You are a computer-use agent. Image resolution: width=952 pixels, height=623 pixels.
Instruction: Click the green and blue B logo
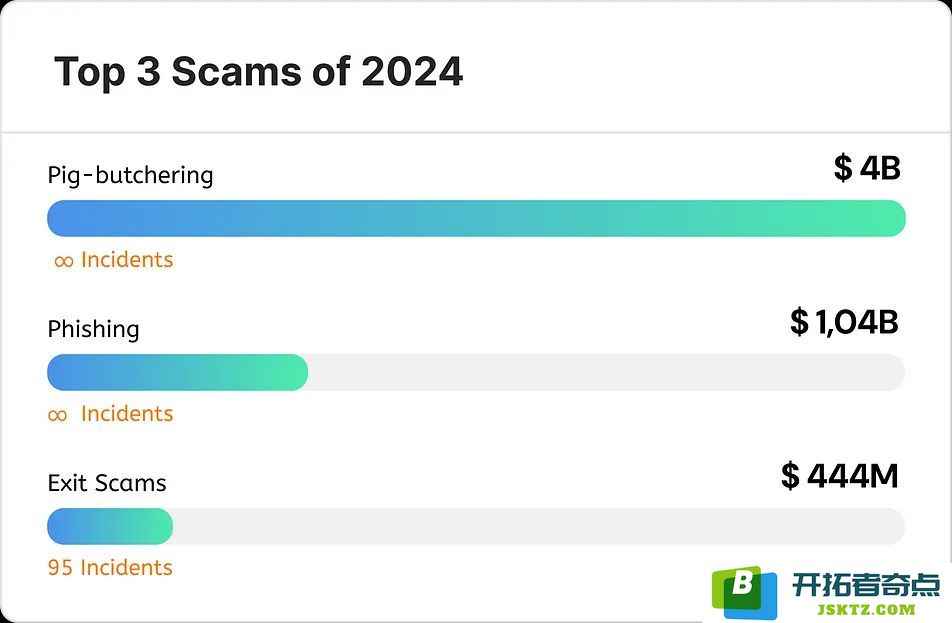pos(745,593)
